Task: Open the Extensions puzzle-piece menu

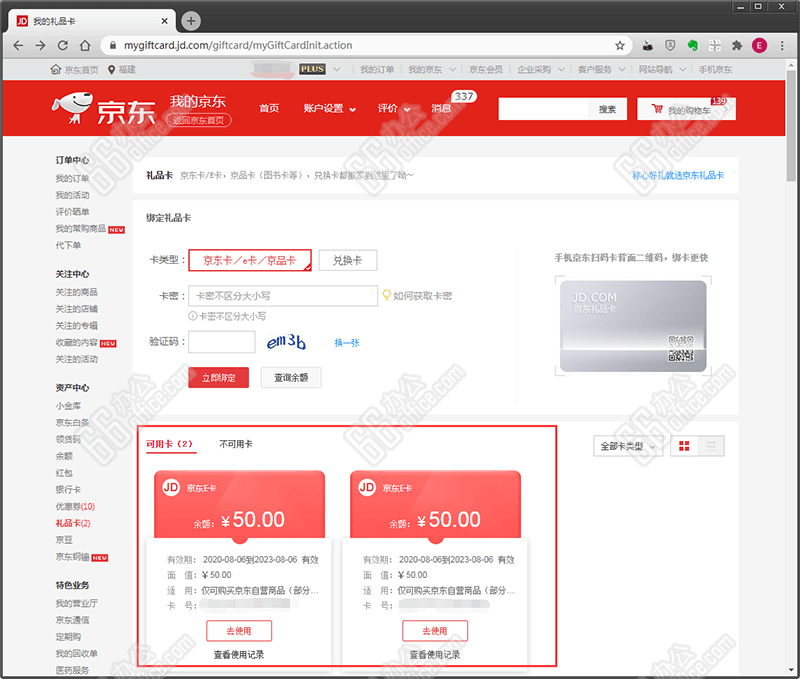Action: click(737, 45)
